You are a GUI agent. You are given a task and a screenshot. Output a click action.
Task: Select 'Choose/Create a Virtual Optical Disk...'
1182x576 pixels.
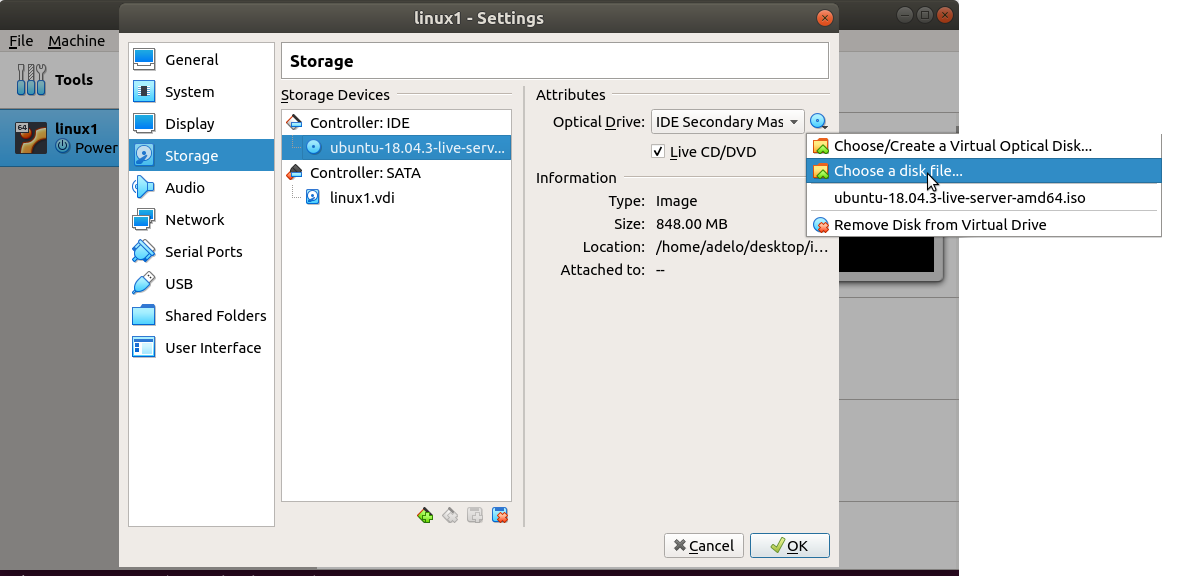click(962, 146)
